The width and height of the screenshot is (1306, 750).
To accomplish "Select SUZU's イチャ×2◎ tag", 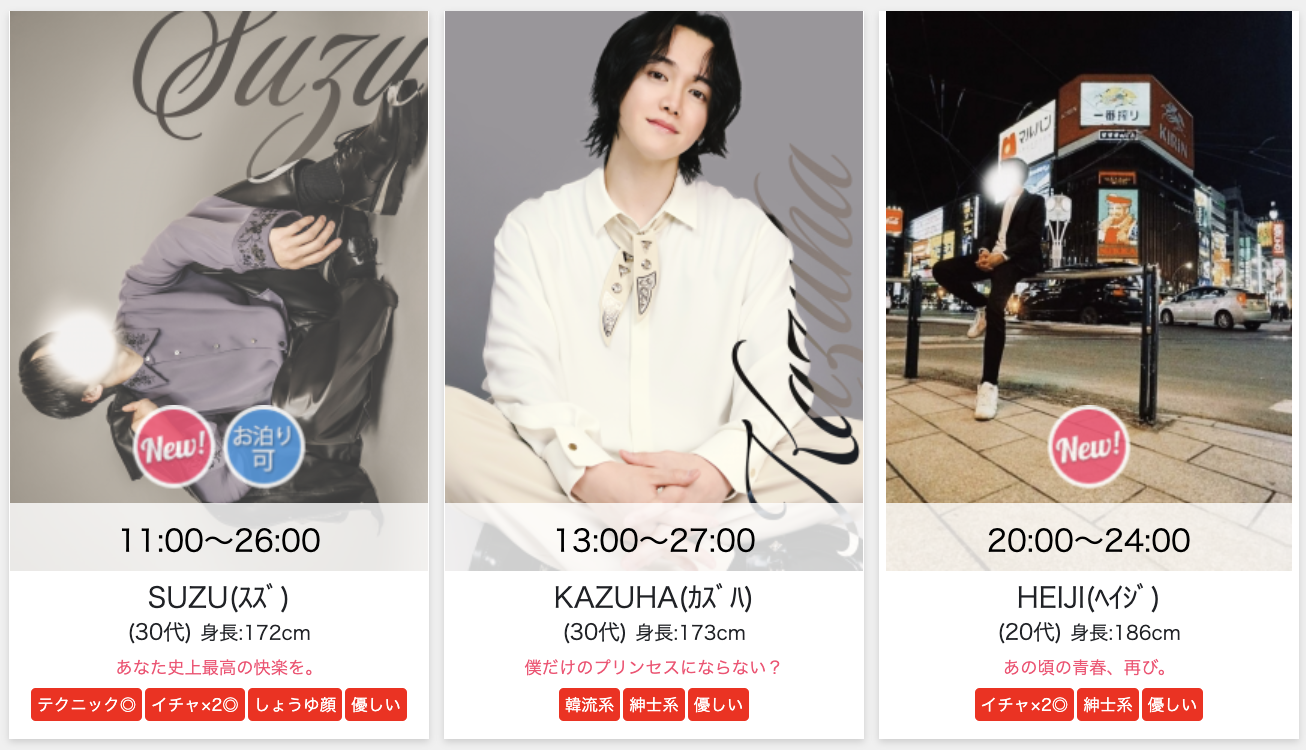I will [195, 705].
